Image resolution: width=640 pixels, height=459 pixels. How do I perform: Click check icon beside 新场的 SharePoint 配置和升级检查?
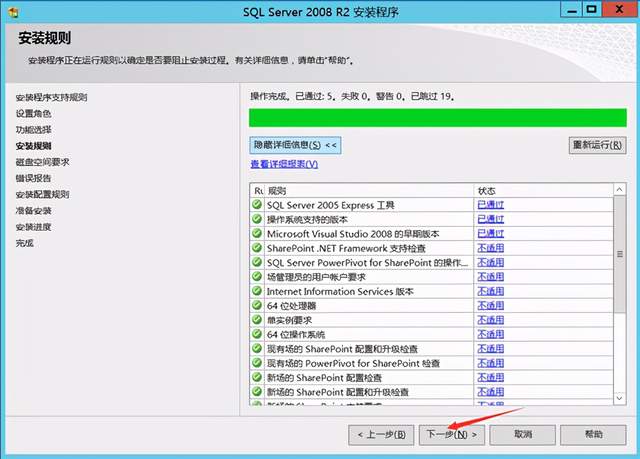coord(257,392)
